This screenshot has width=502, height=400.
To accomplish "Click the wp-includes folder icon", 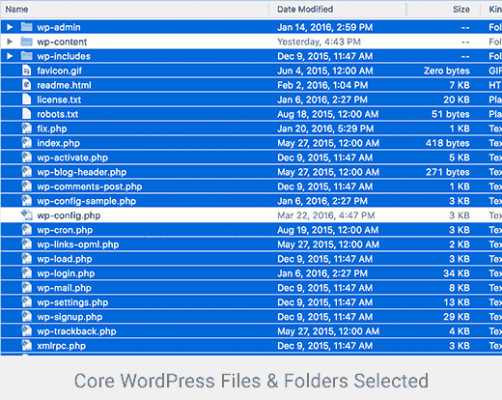I will [x=27, y=56].
